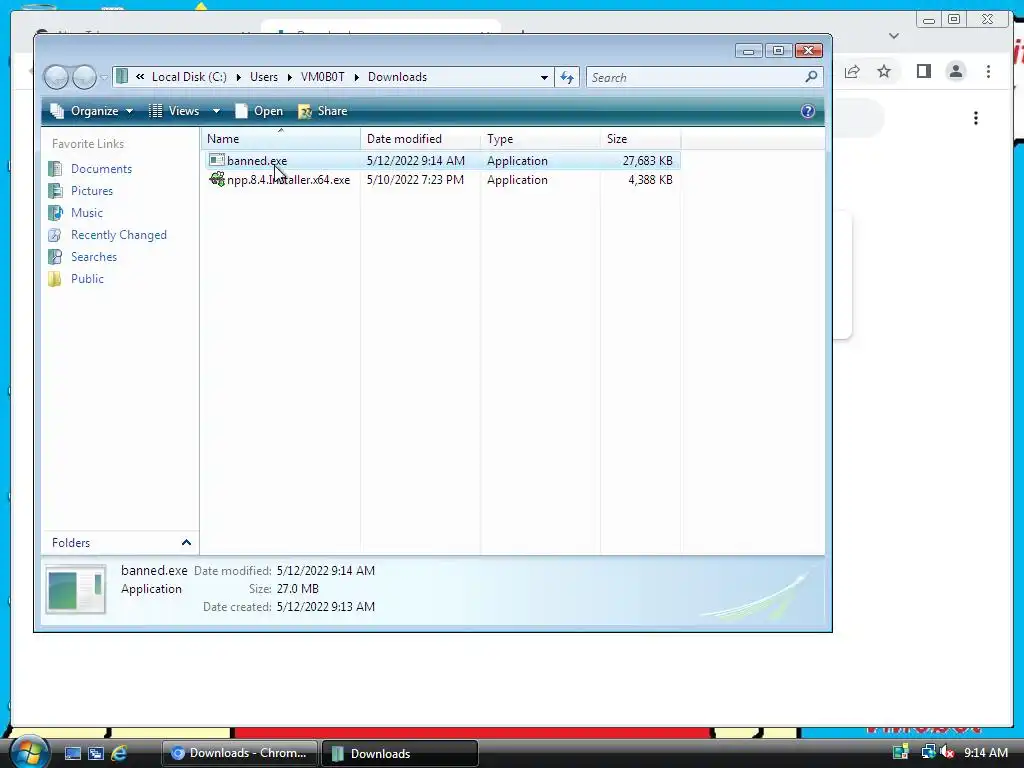Click the Refresh button by address bar
1024x768 pixels.
tap(567, 77)
